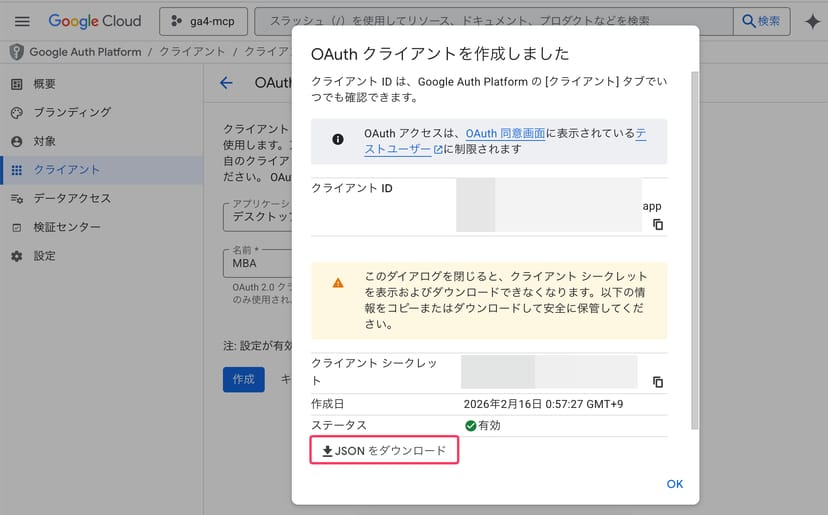The height and width of the screenshot is (515, 828).
Task: Open the 対象 sidebar item
Action: click(x=102, y=141)
